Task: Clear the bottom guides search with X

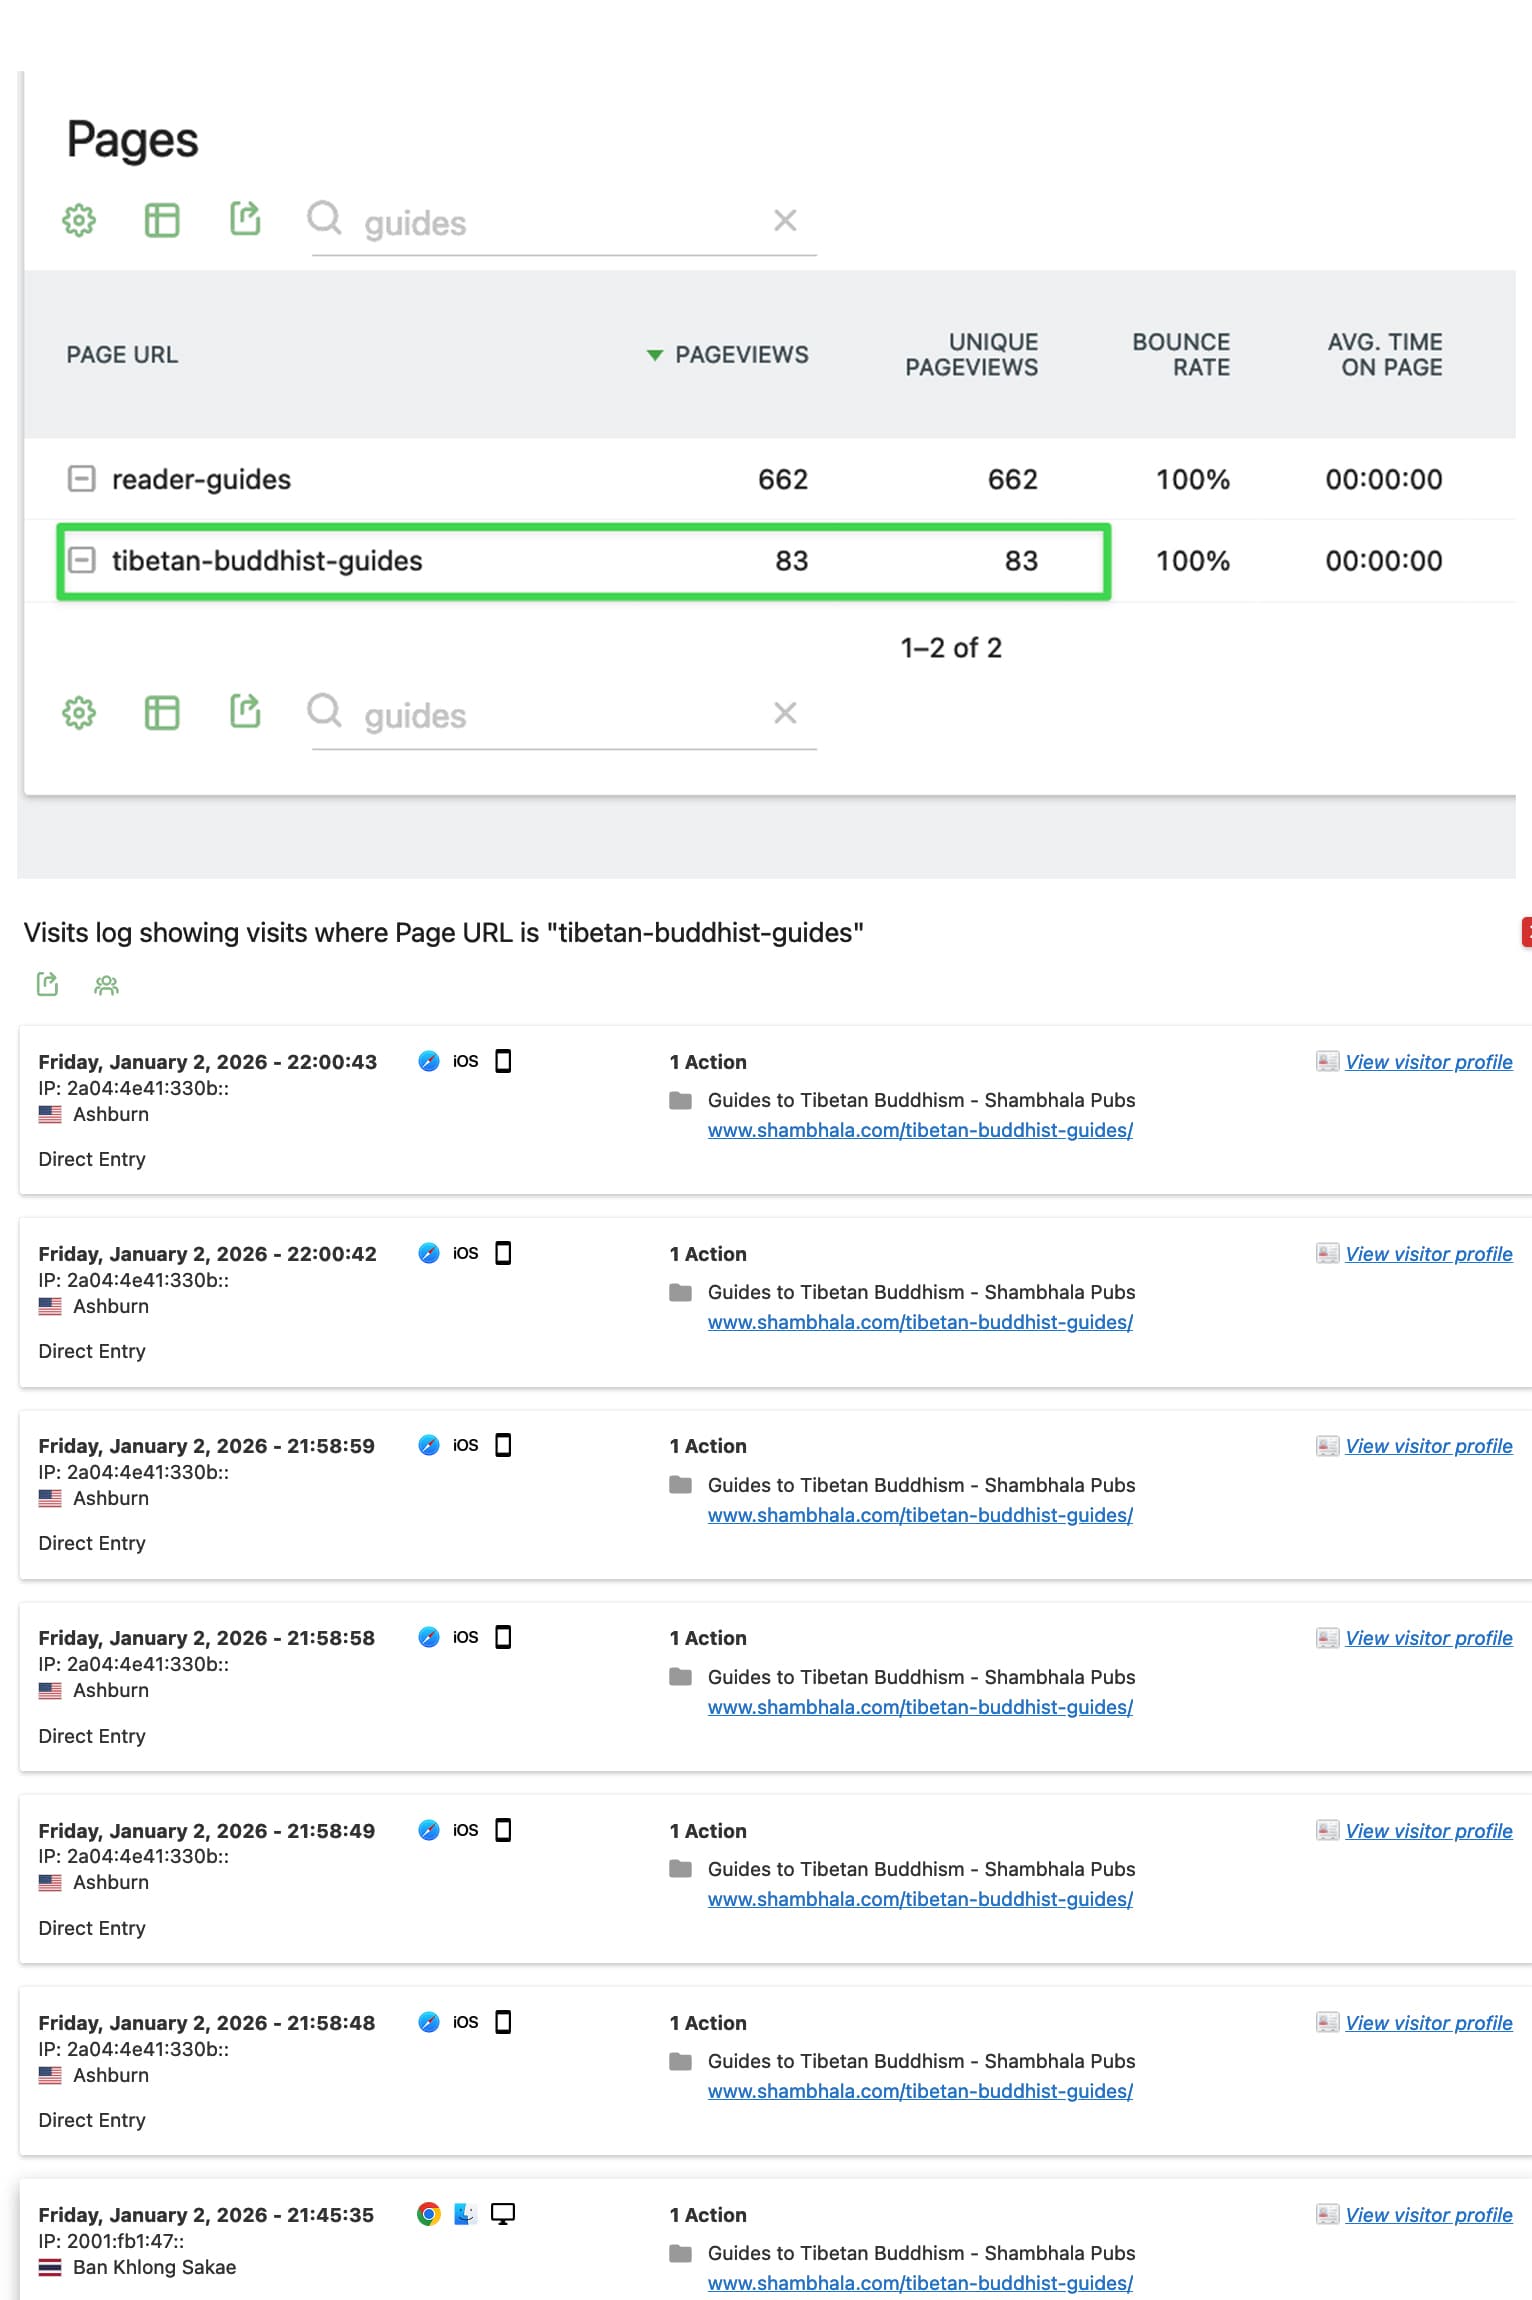Action: click(785, 713)
